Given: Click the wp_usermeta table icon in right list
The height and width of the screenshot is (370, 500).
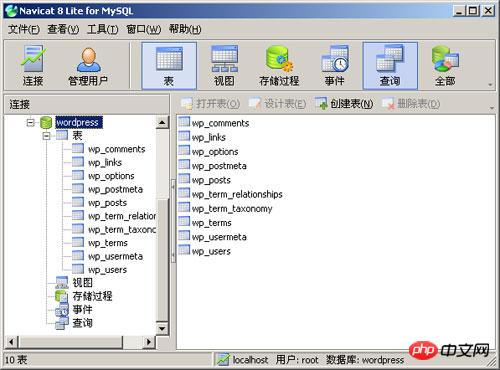Looking at the screenshot, I should coord(184,236).
